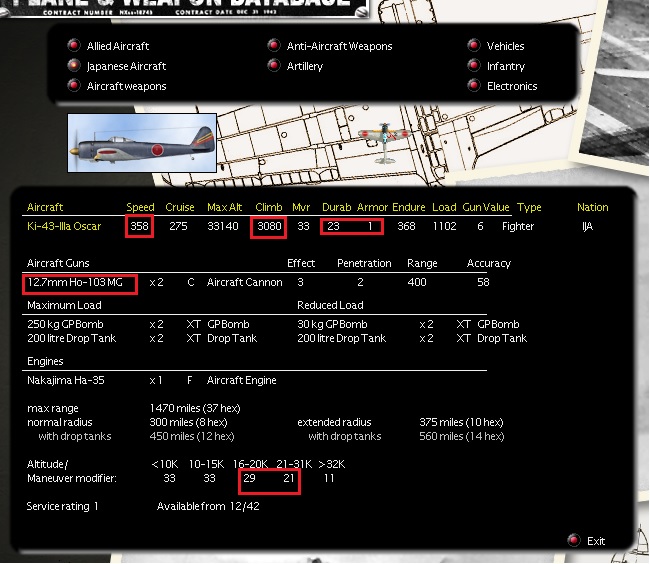Screen dimensions: 650x564
Task: Select the Vehicles radio button
Action: 474,45
